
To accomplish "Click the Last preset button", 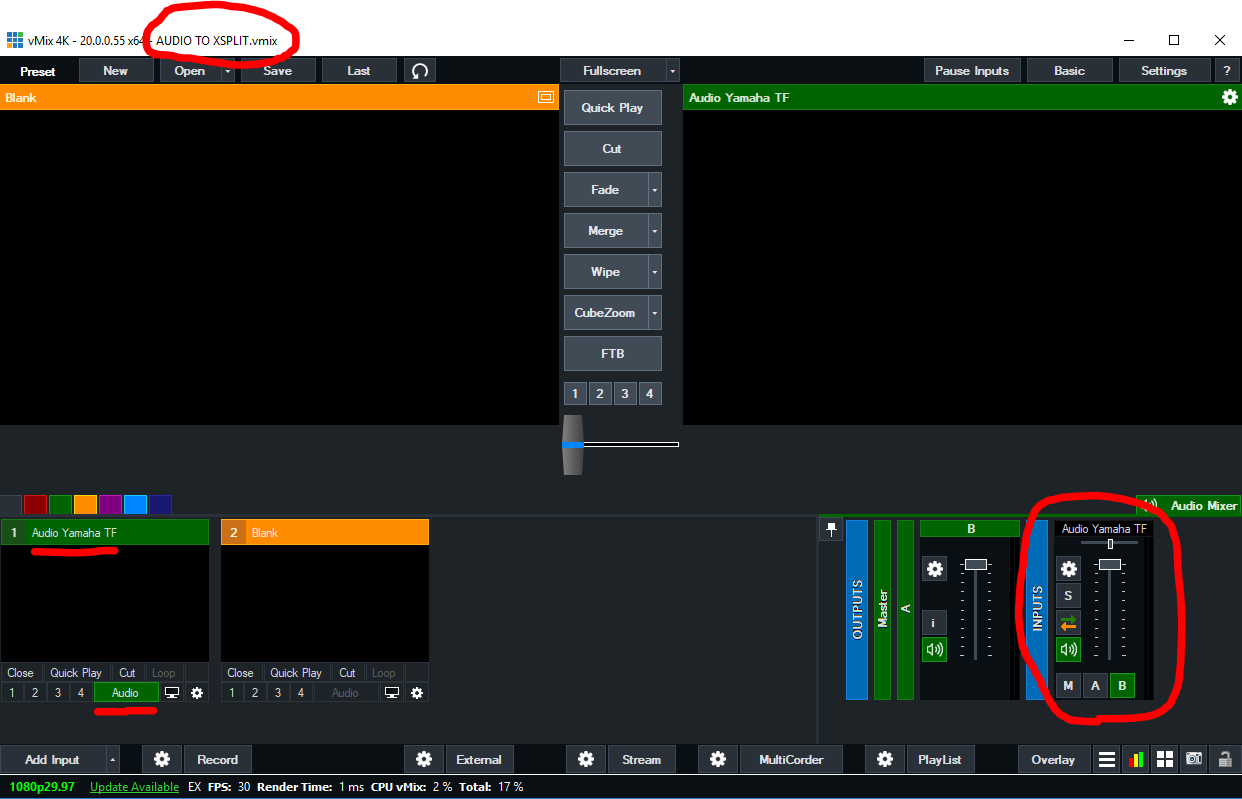I will [359, 70].
